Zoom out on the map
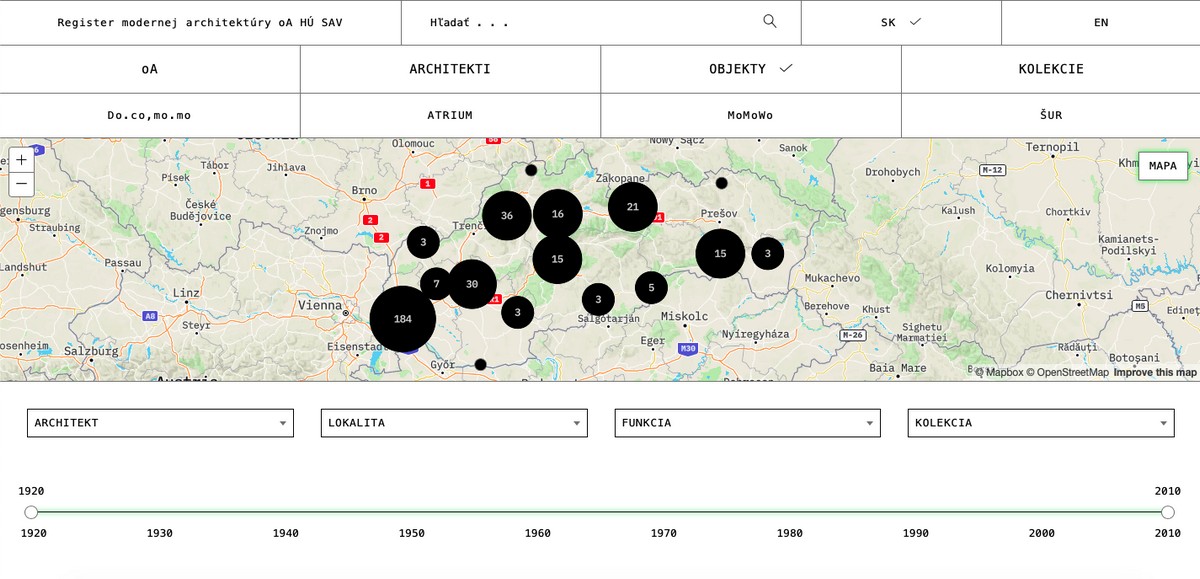This screenshot has height=579, width=1200. coord(21,184)
